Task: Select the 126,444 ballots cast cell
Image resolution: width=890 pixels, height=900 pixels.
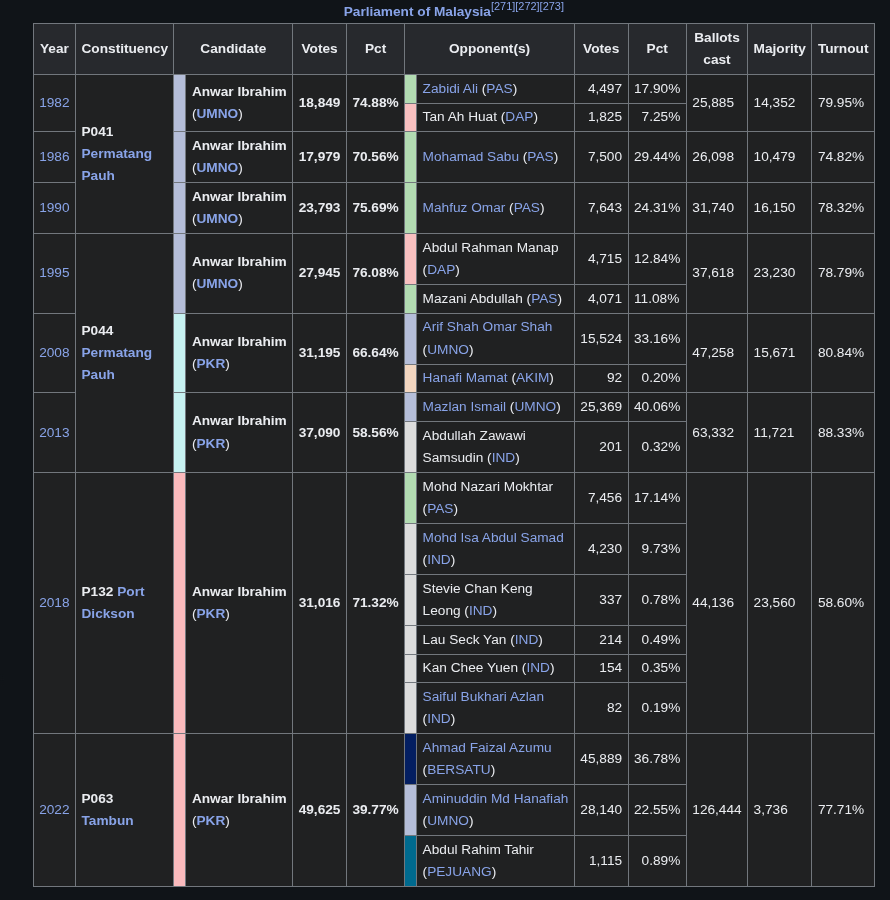Action: tap(717, 810)
